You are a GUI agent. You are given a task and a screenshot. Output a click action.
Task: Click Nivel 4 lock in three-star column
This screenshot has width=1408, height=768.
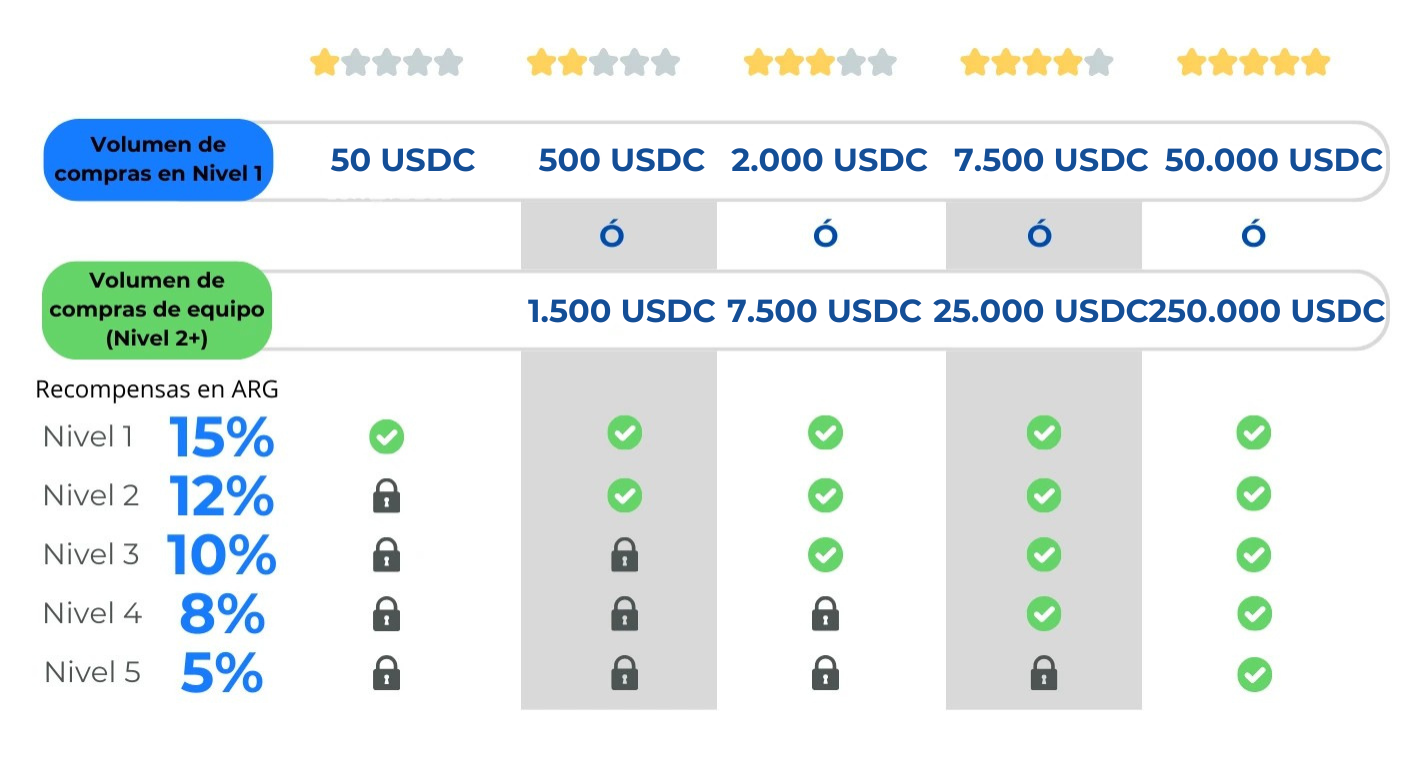coord(825,614)
